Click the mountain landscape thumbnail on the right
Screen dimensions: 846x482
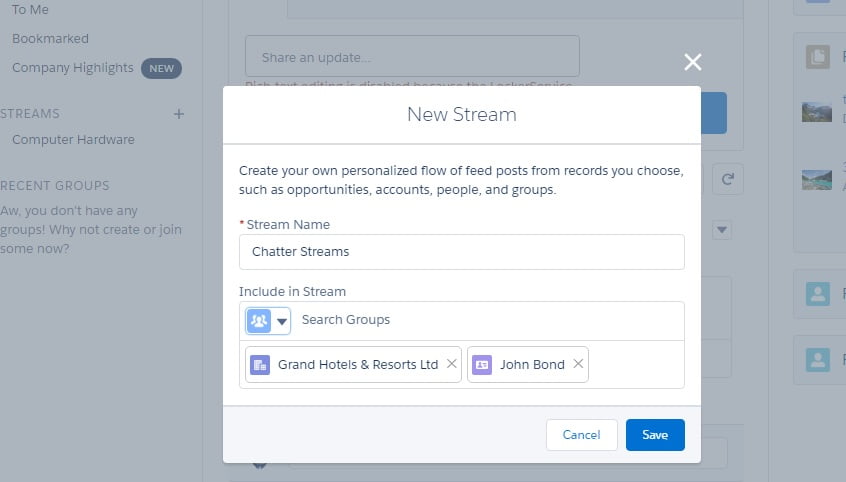[817, 112]
